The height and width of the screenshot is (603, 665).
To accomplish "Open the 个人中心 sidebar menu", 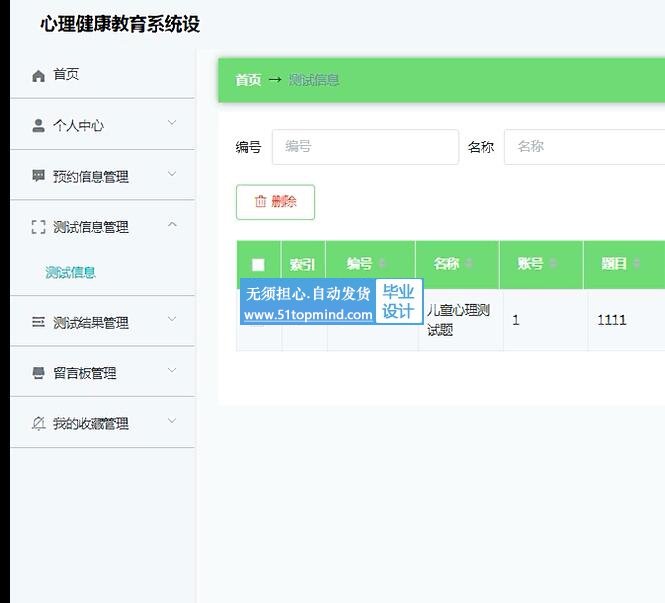I will [103, 125].
